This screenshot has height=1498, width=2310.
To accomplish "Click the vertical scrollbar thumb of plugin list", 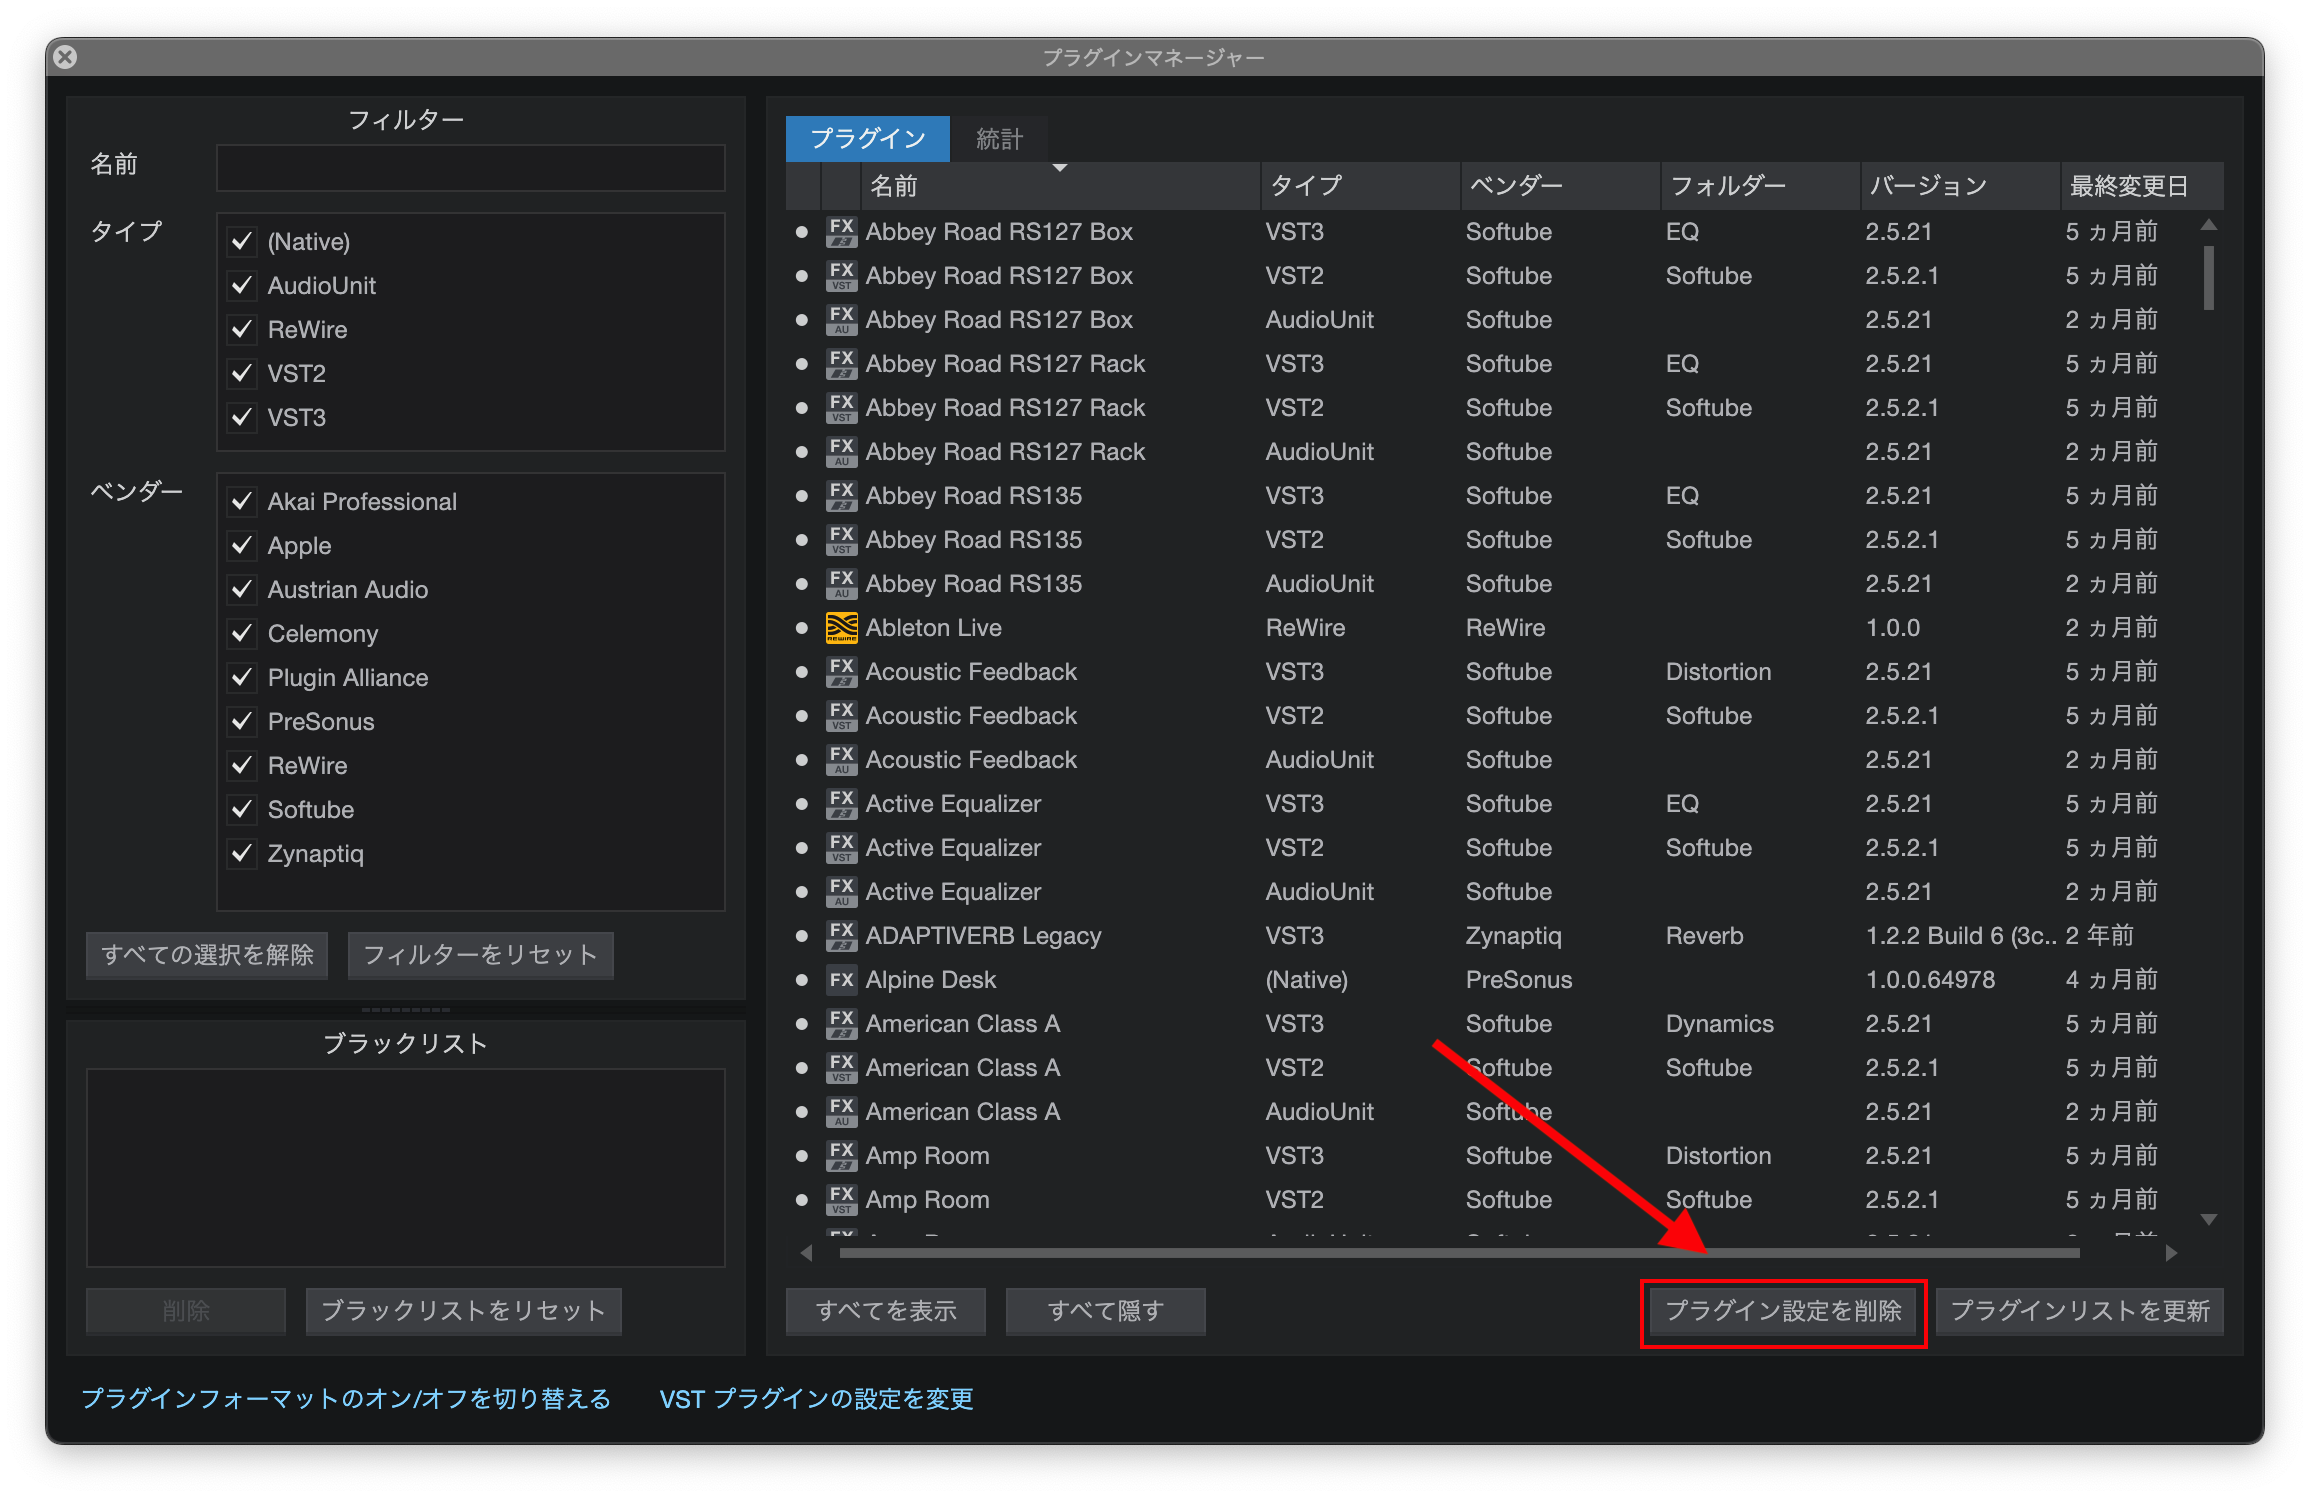I will point(2209,277).
